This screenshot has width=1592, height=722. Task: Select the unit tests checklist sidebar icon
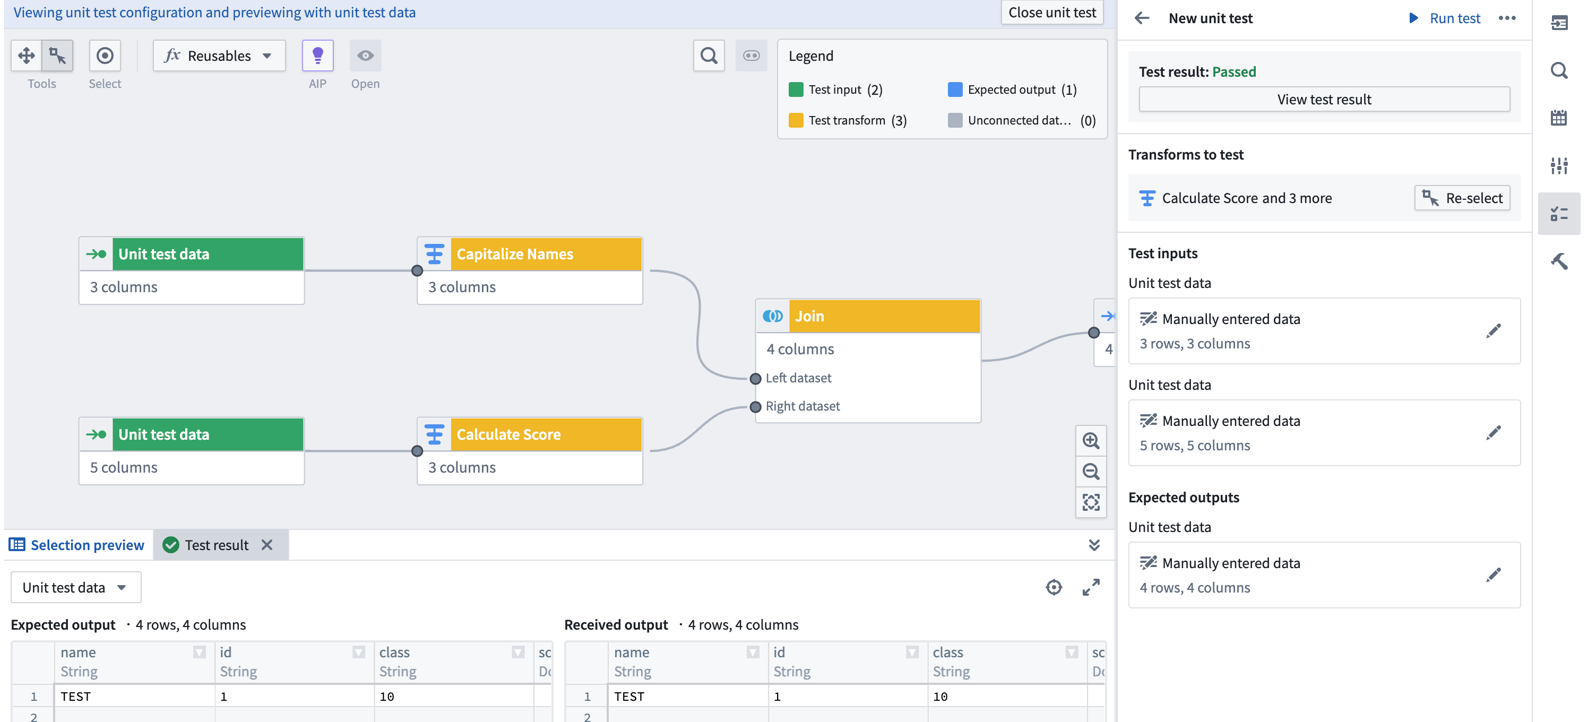pyautogui.click(x=1559, y=214)
